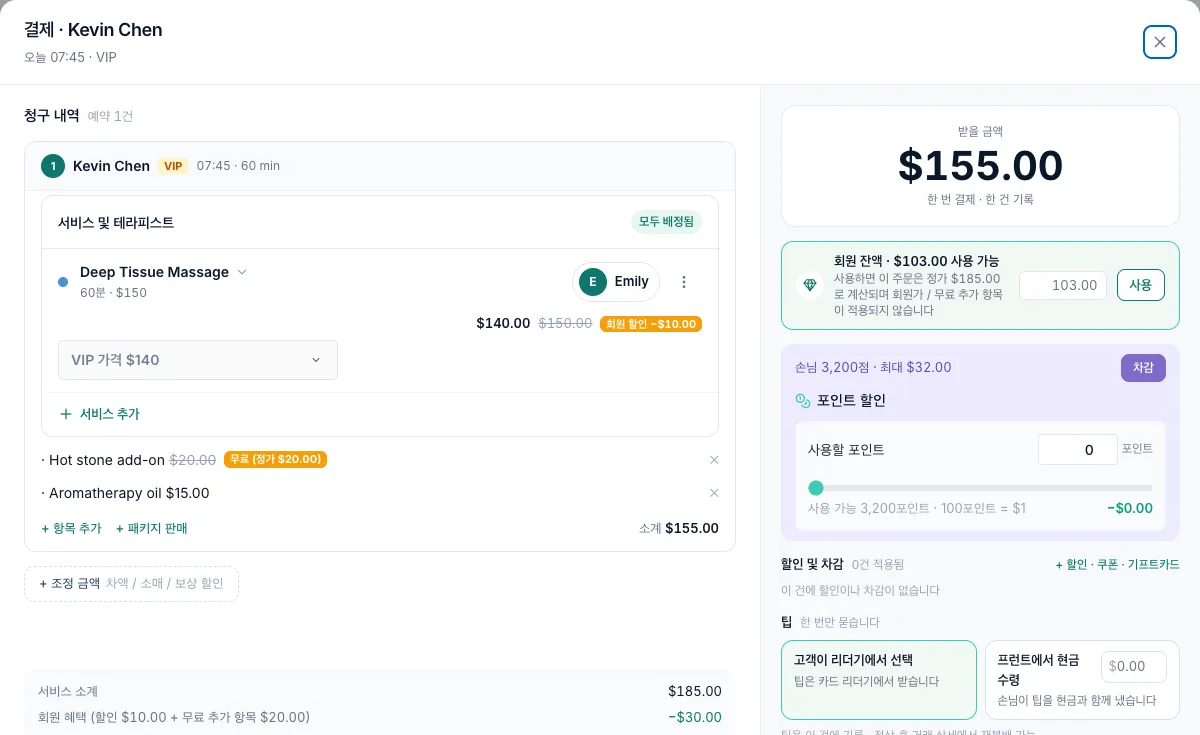1200x735 pixels.
Task: Select therapist Emily chip
Action: tap(616, 282)
